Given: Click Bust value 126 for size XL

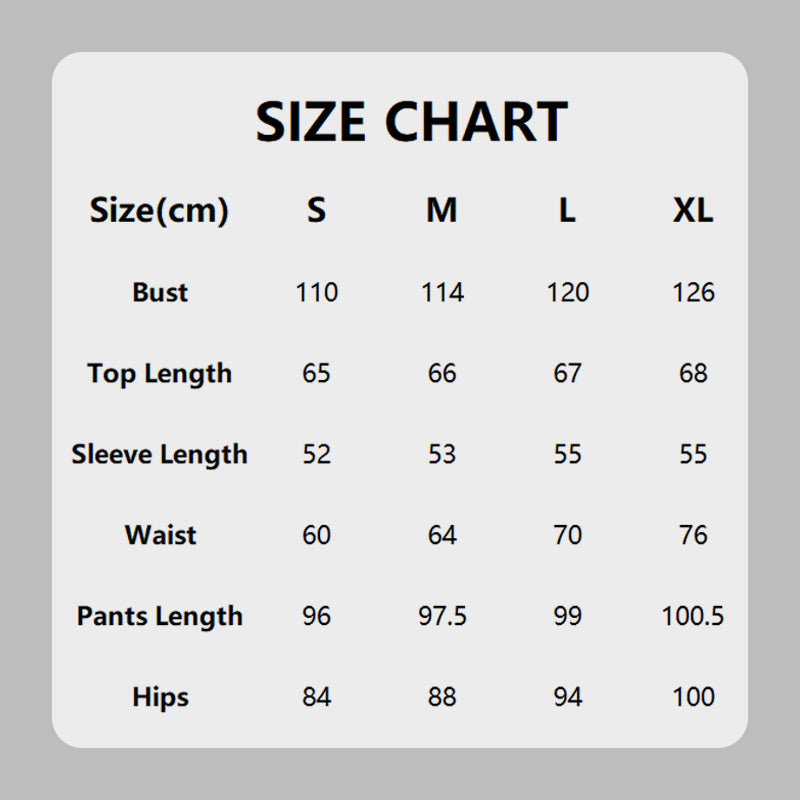Looking at the screenshot, I should click(693, 292).
